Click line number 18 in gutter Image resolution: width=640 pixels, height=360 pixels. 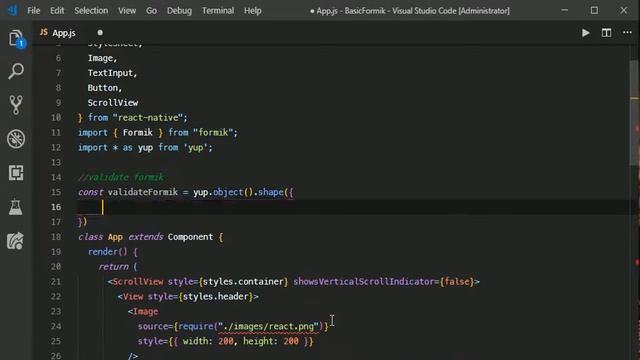coord(56,237)
